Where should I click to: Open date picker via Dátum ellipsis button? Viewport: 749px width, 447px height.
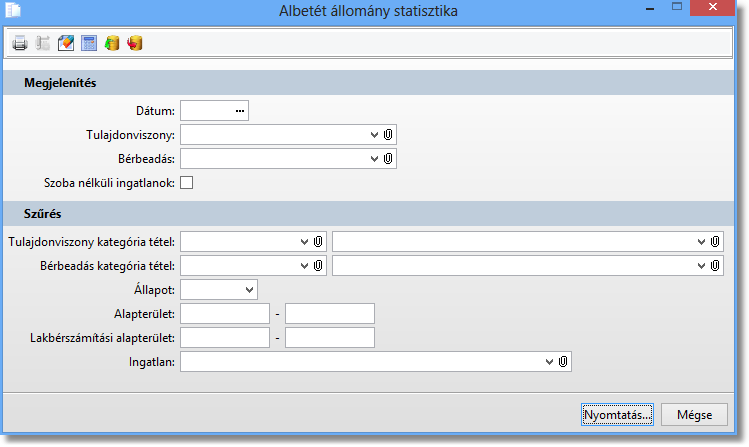pyautogui.click(x=240, y=111)
